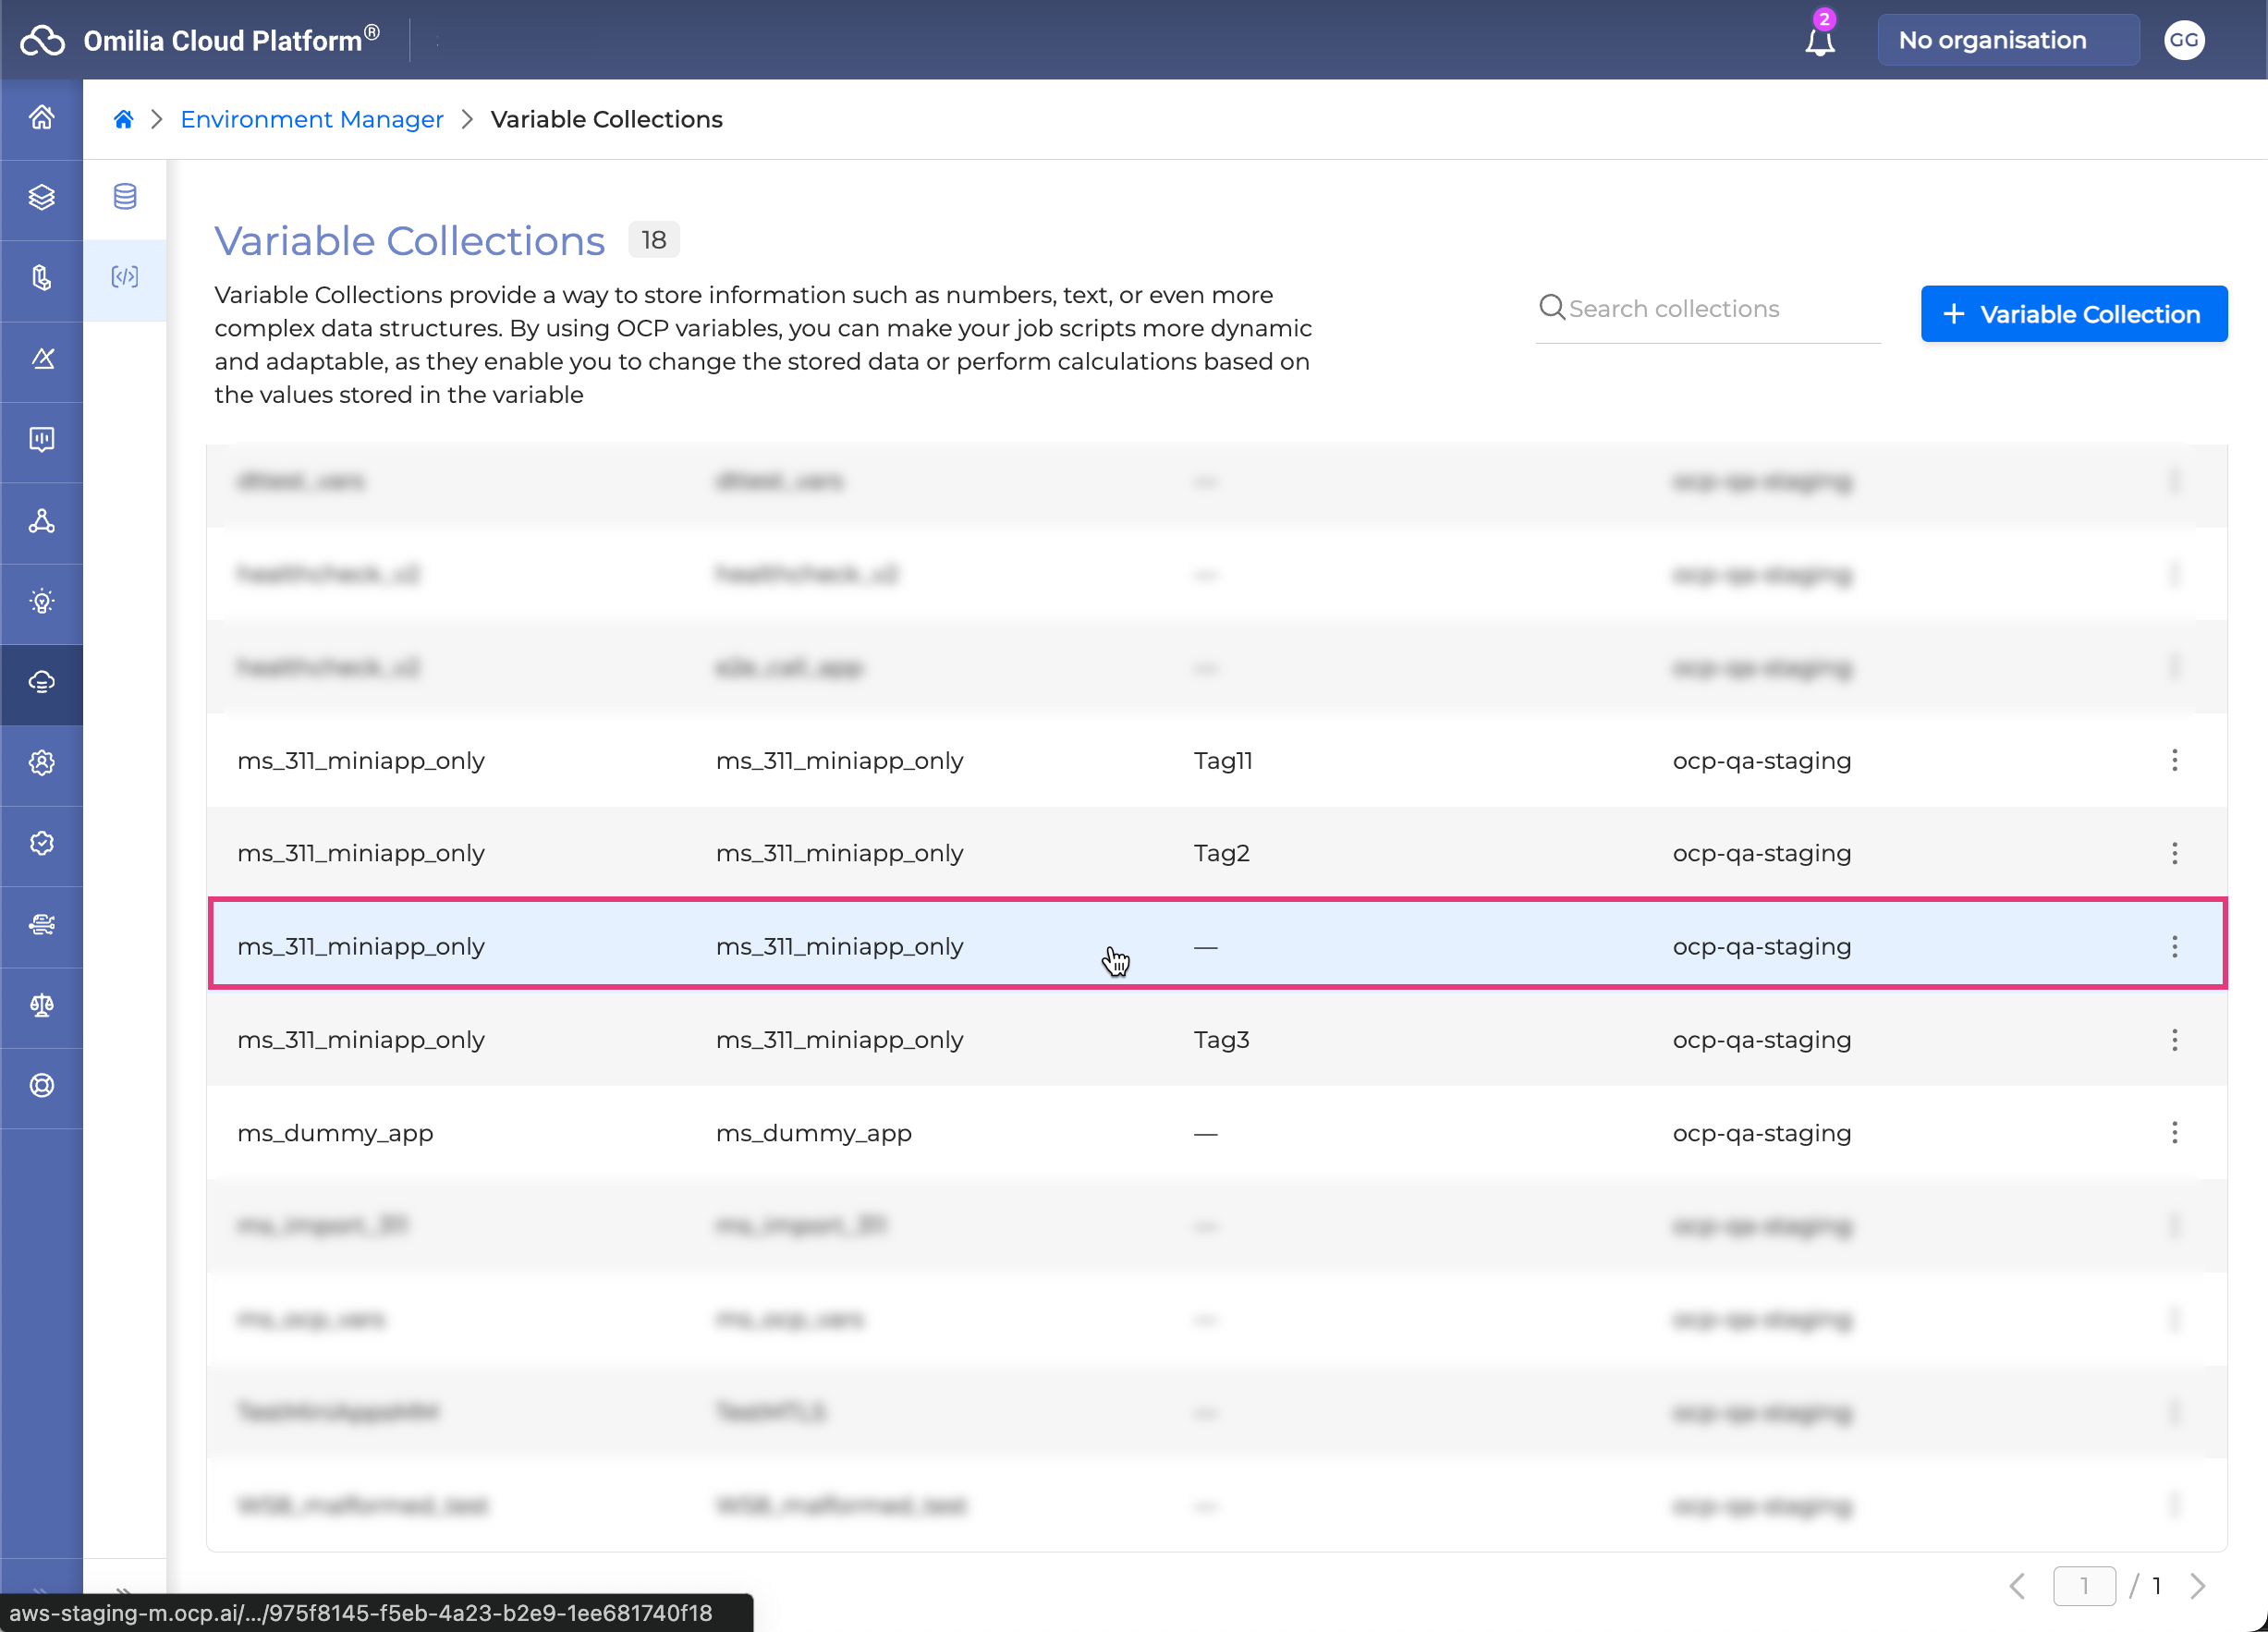Go to previous page arrow
The image size is (2268, 1632).
point(2018,1586)
